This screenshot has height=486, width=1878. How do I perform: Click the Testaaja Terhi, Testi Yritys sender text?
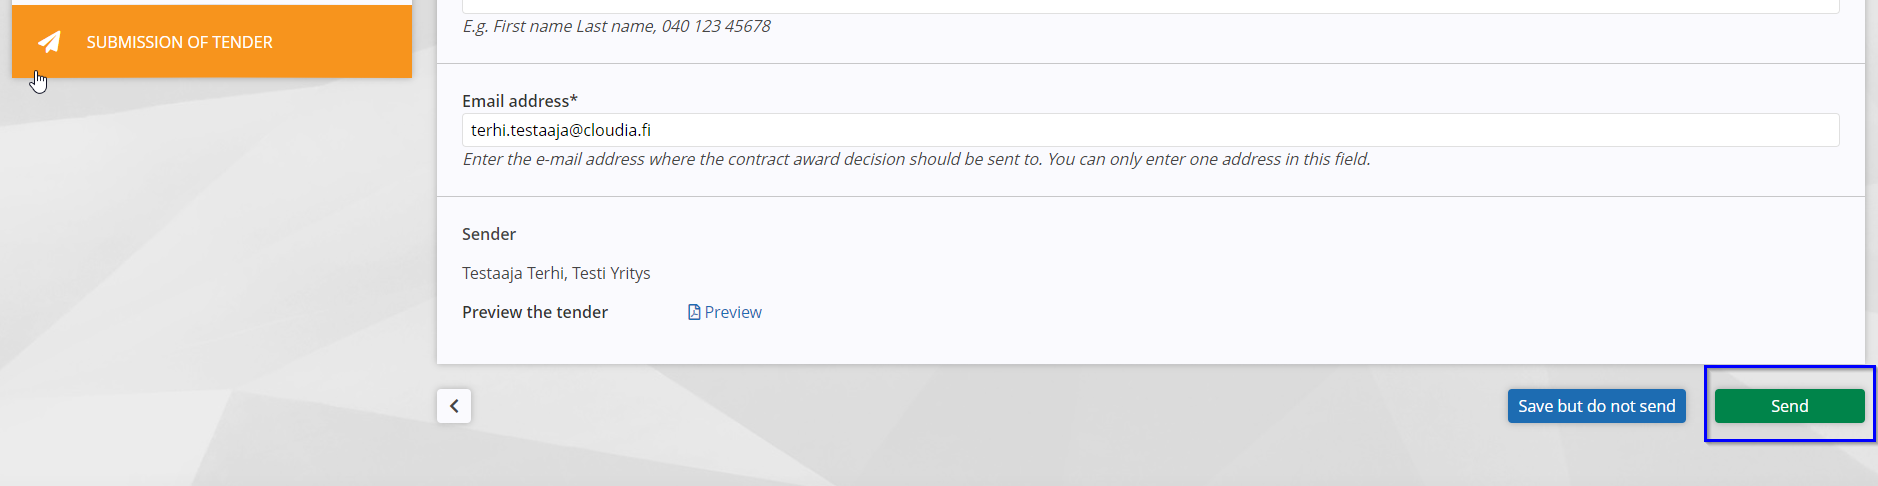click(x=556, y=273)
